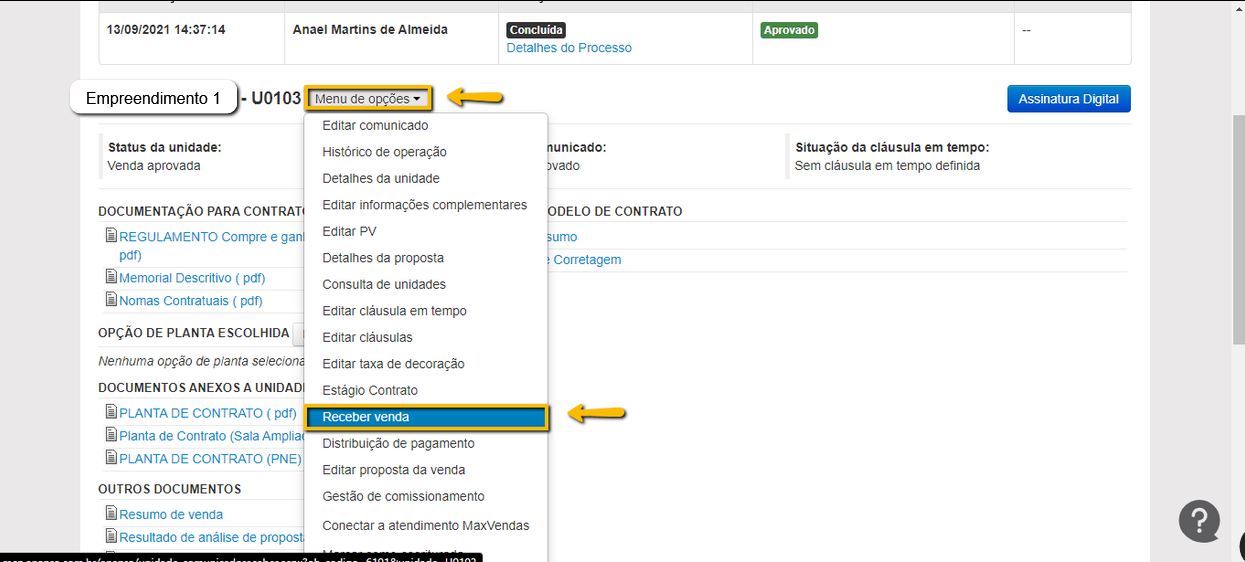The width and height of the screenshot is (1245, 562).
Task: Click document icon beside PLANTA DE CONTRATO (PNE)
Action: pyautogui.click(x=111, y=458)
